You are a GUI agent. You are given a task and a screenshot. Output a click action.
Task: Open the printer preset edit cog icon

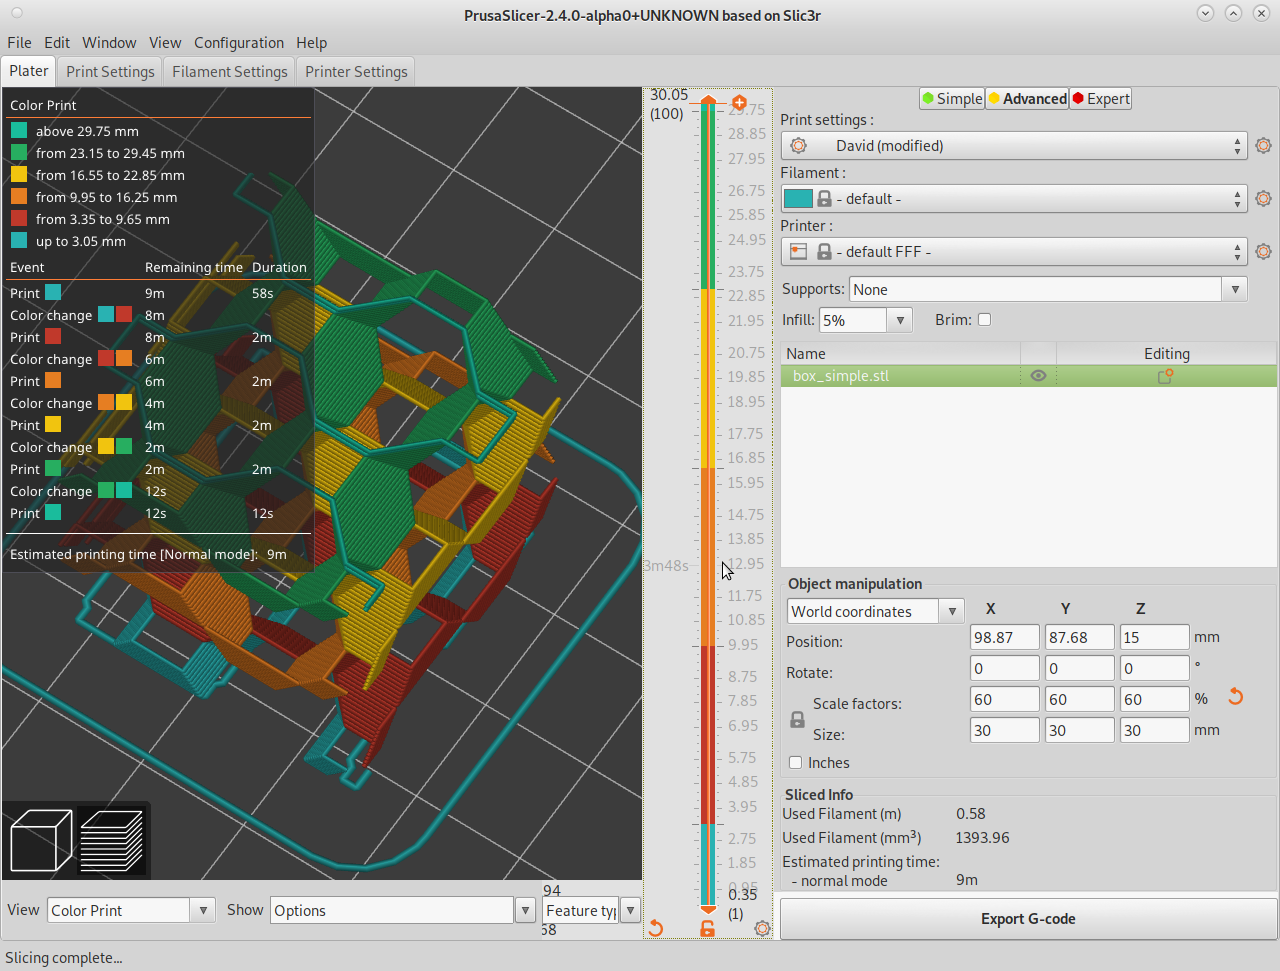pos(1263,251)
